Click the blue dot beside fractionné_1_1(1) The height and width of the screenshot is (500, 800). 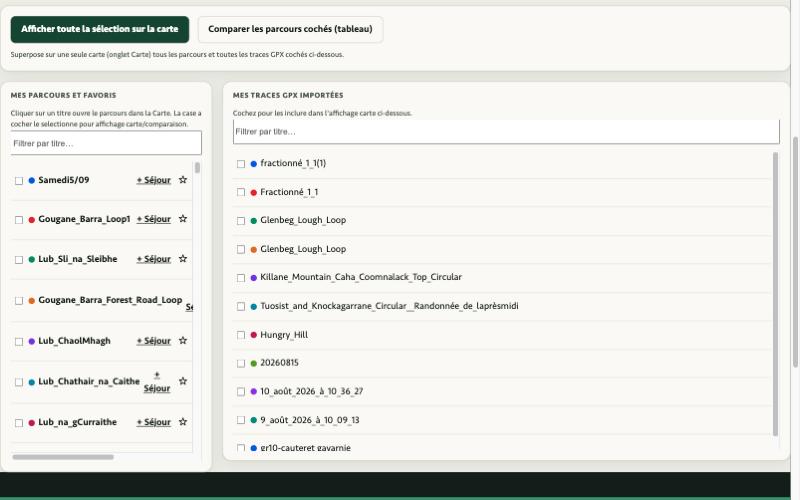click(254, 164)
